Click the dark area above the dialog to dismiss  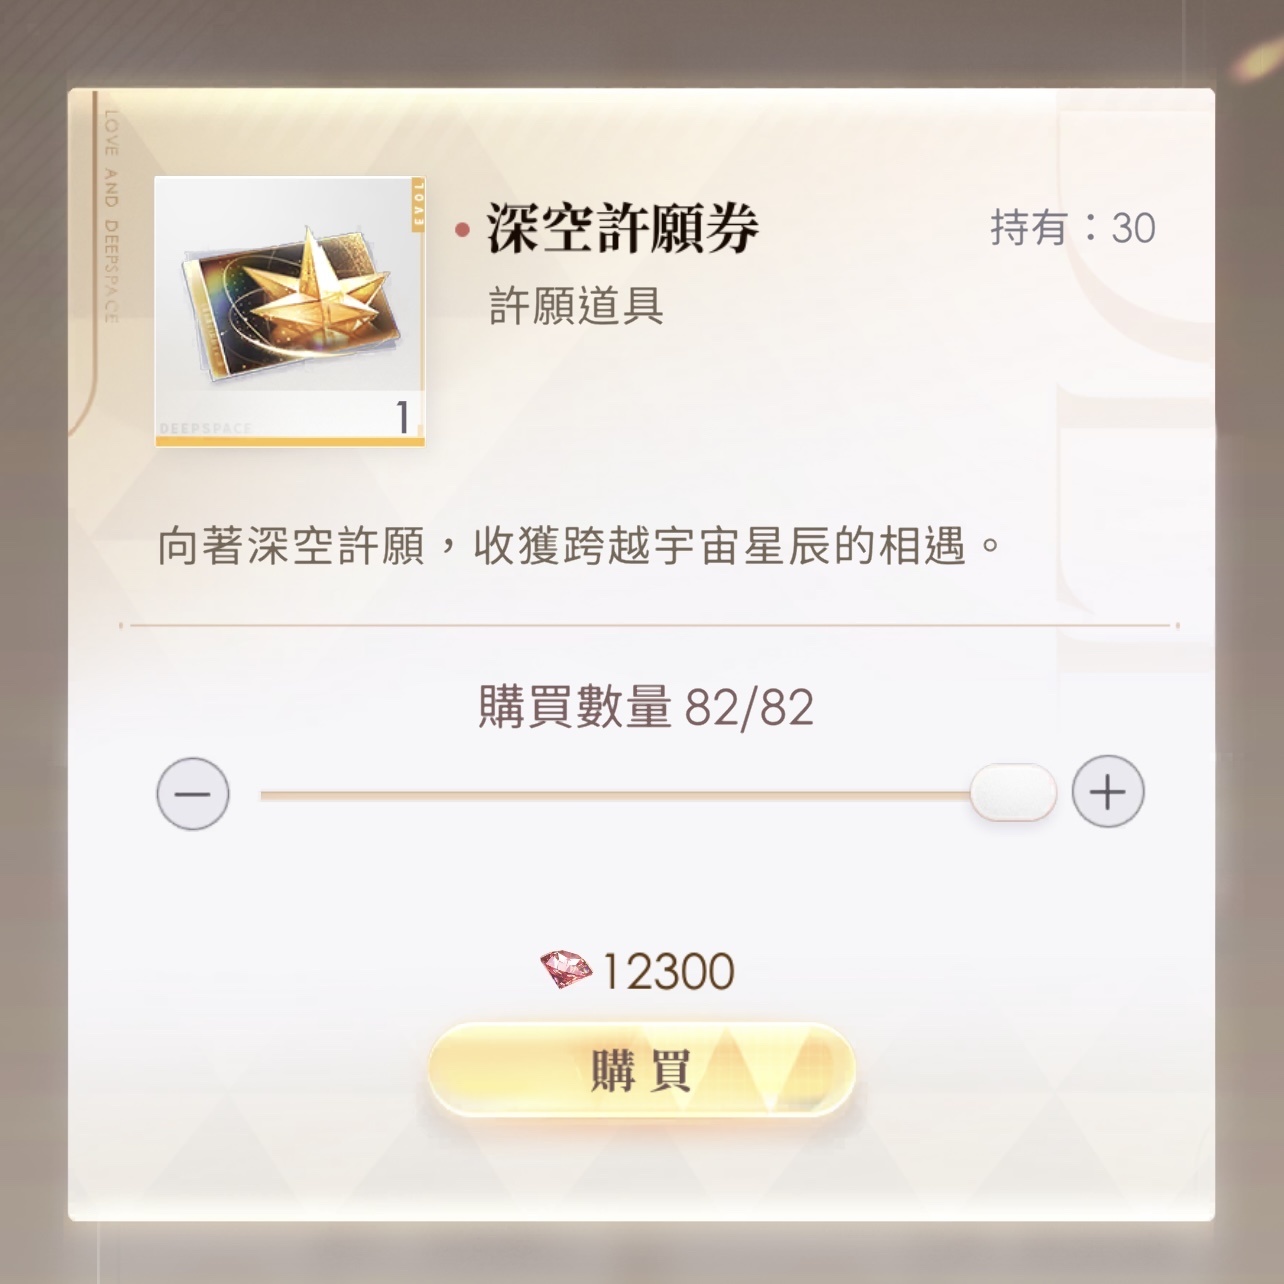(640, 42)
